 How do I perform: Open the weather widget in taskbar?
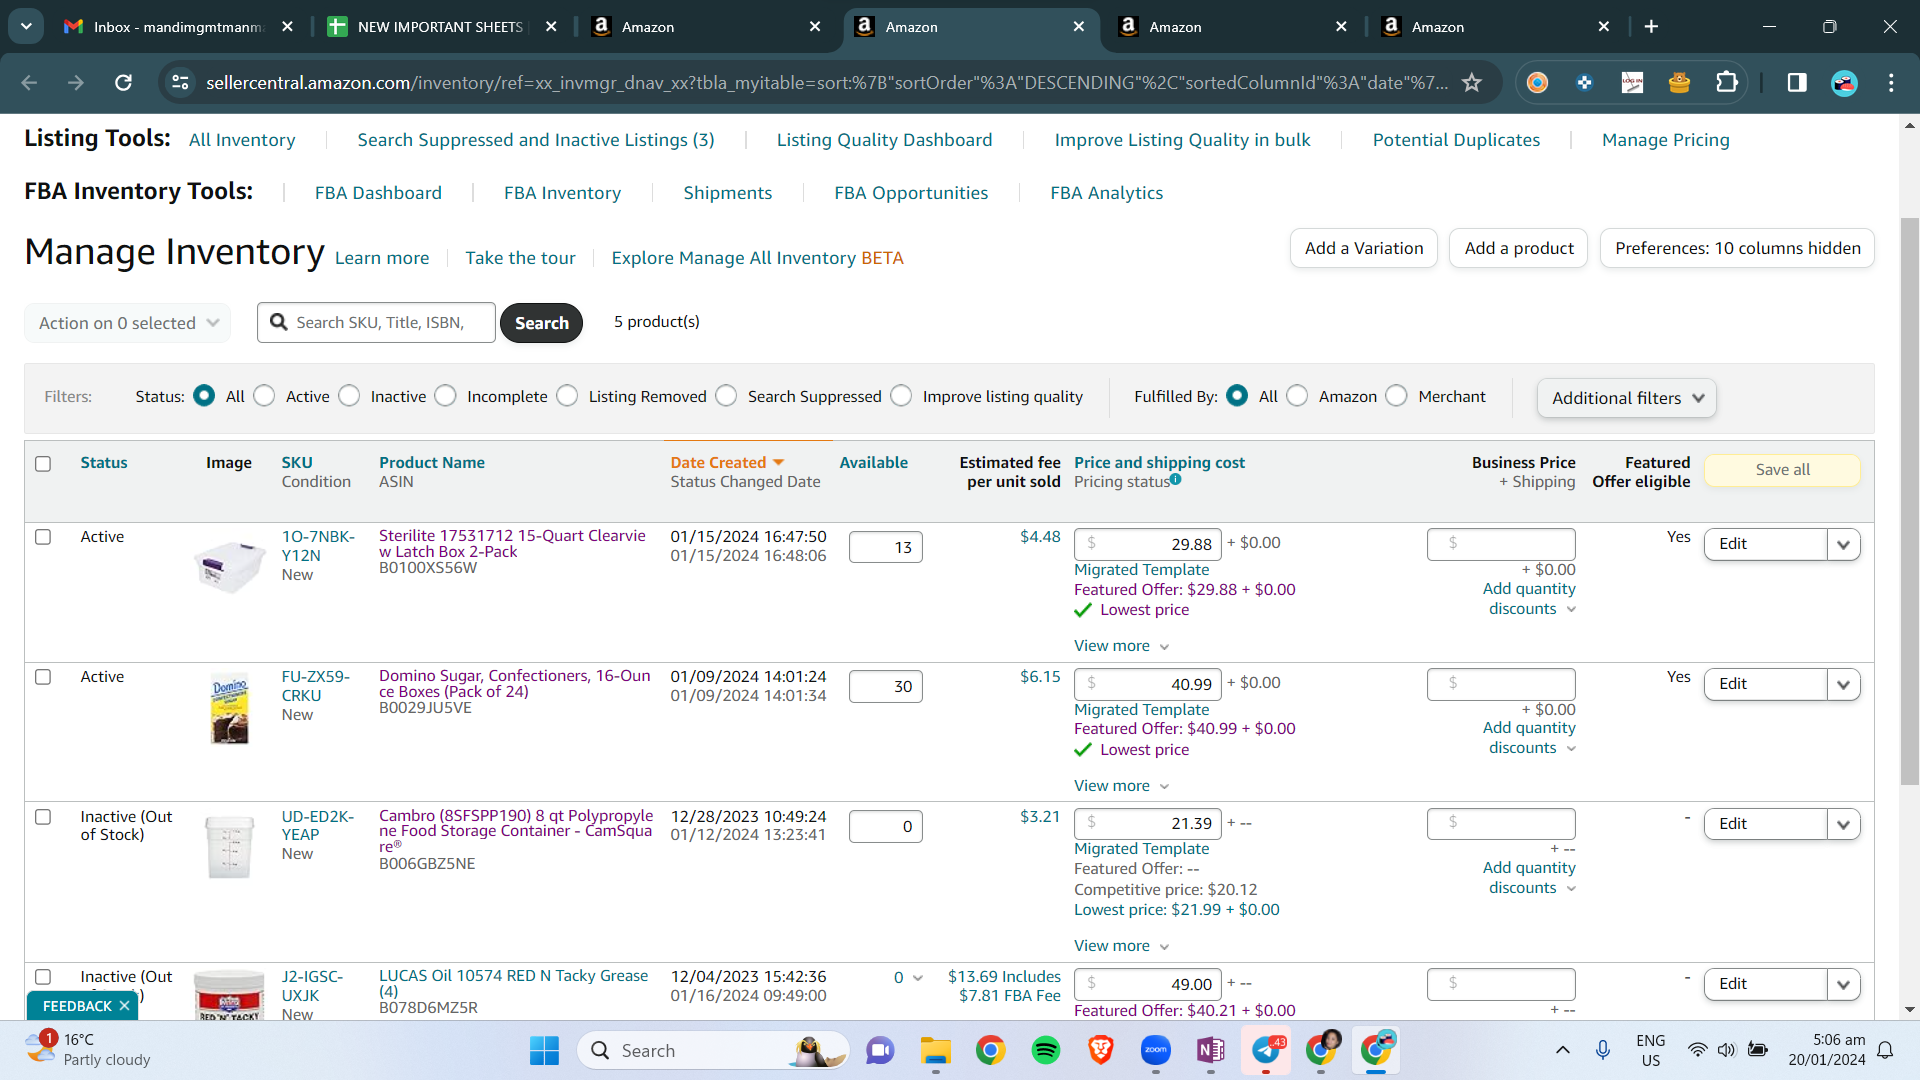pos(88,1050)
